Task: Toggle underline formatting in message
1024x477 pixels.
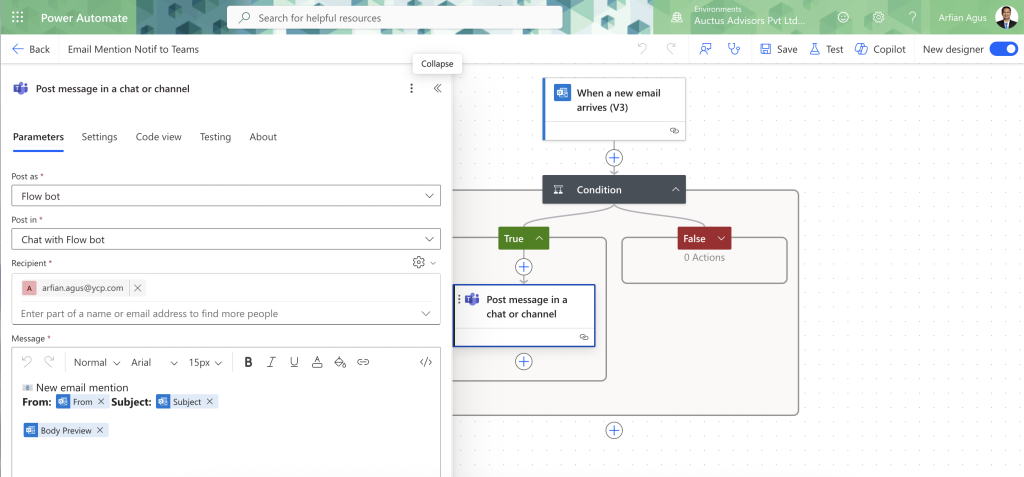Action: [295, 362]
